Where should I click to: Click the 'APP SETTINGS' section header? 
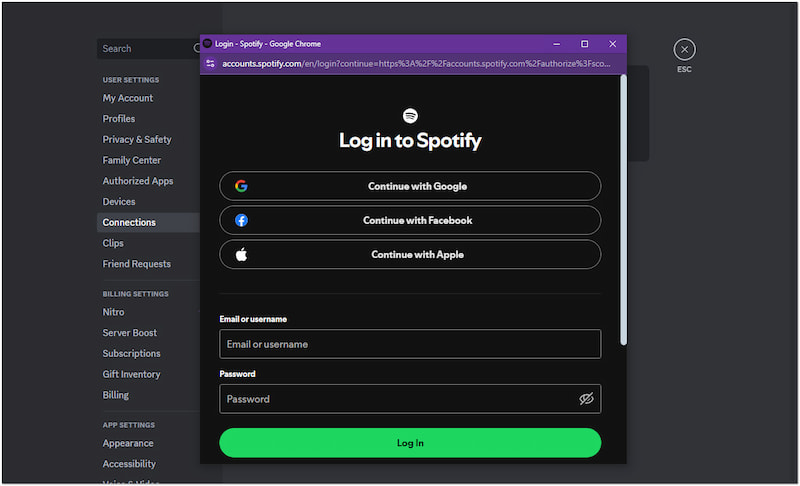129,425
